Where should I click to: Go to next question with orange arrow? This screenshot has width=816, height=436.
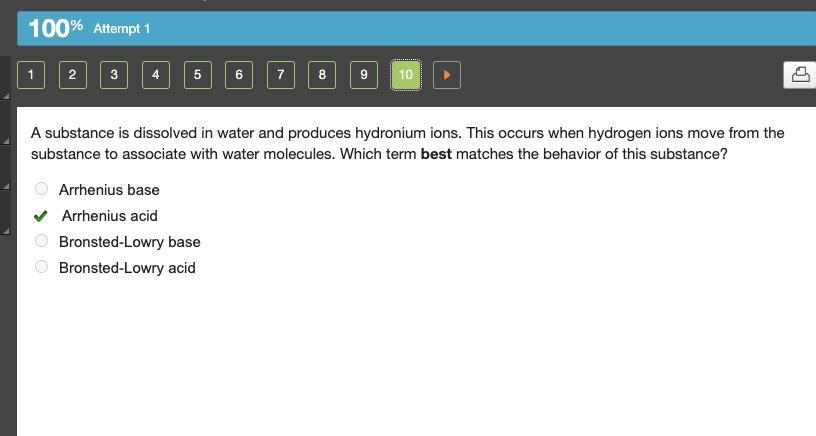(x=447, y=75)
